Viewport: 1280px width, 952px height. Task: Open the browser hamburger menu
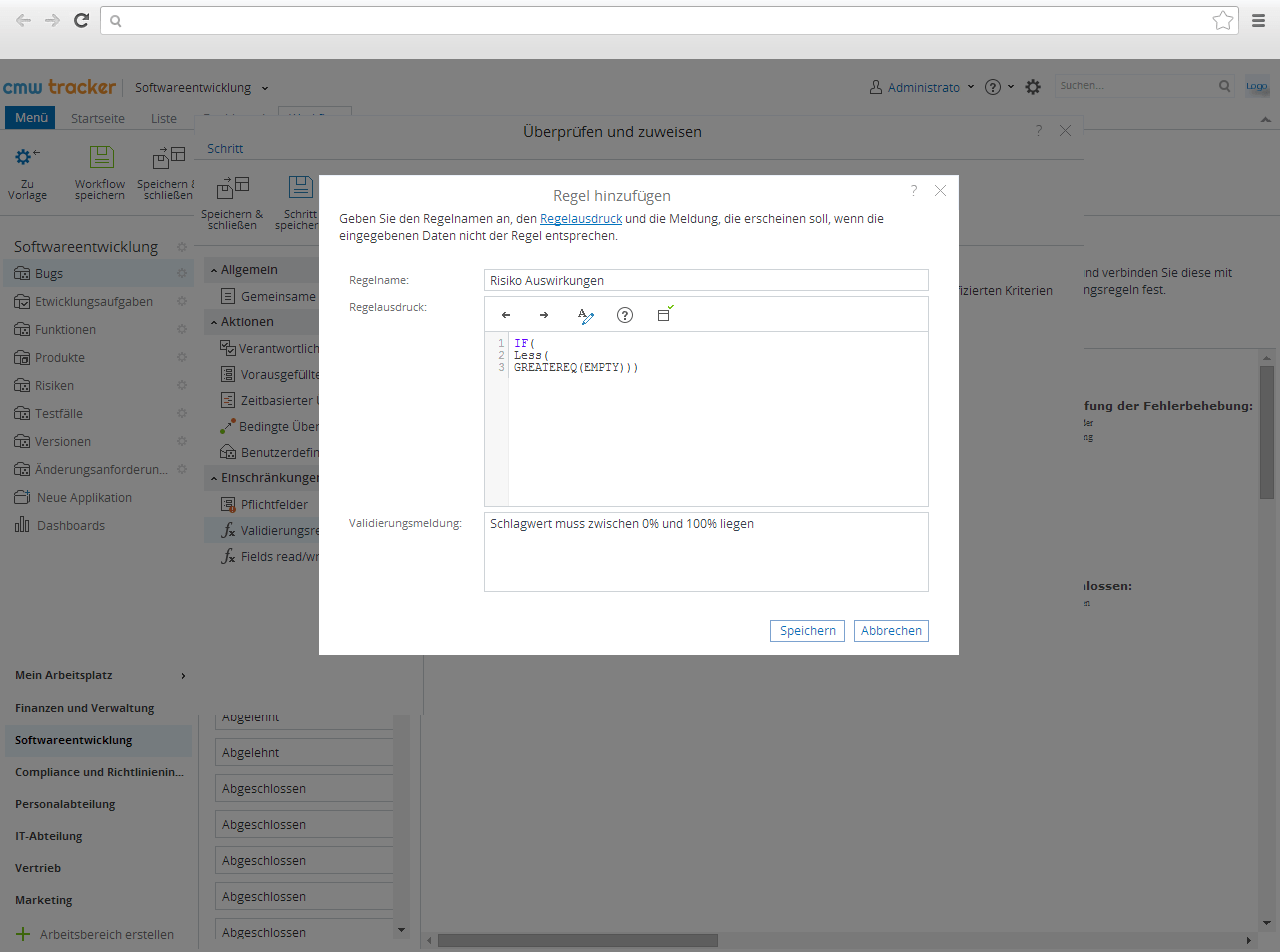pyautogui.click(x=1259, y=20)
